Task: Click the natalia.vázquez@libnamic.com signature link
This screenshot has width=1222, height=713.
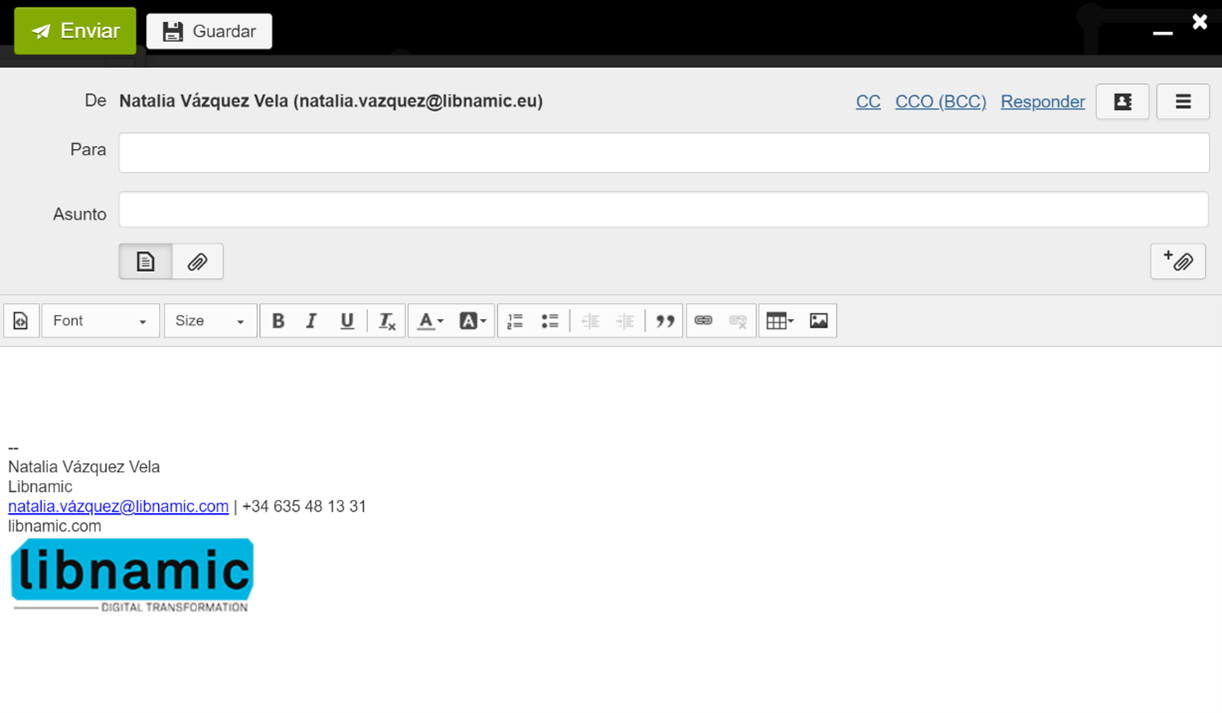Action: click(118, 506)
